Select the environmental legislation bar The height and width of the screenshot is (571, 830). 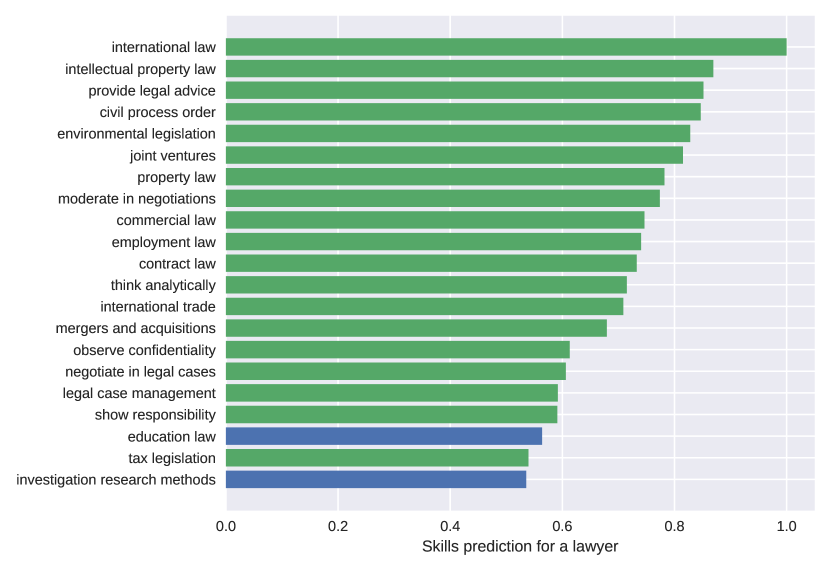(x=458, y=134)
